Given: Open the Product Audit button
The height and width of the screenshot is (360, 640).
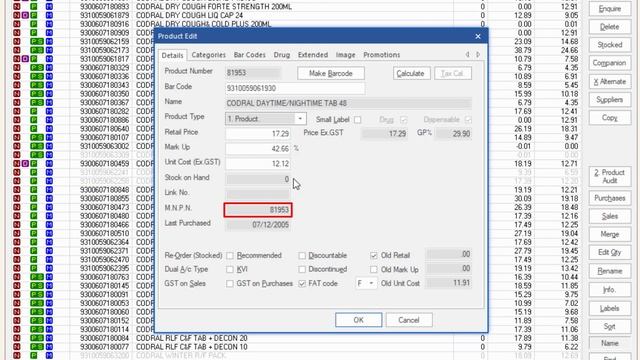Looking at the screenshot, I should (609, 176).
